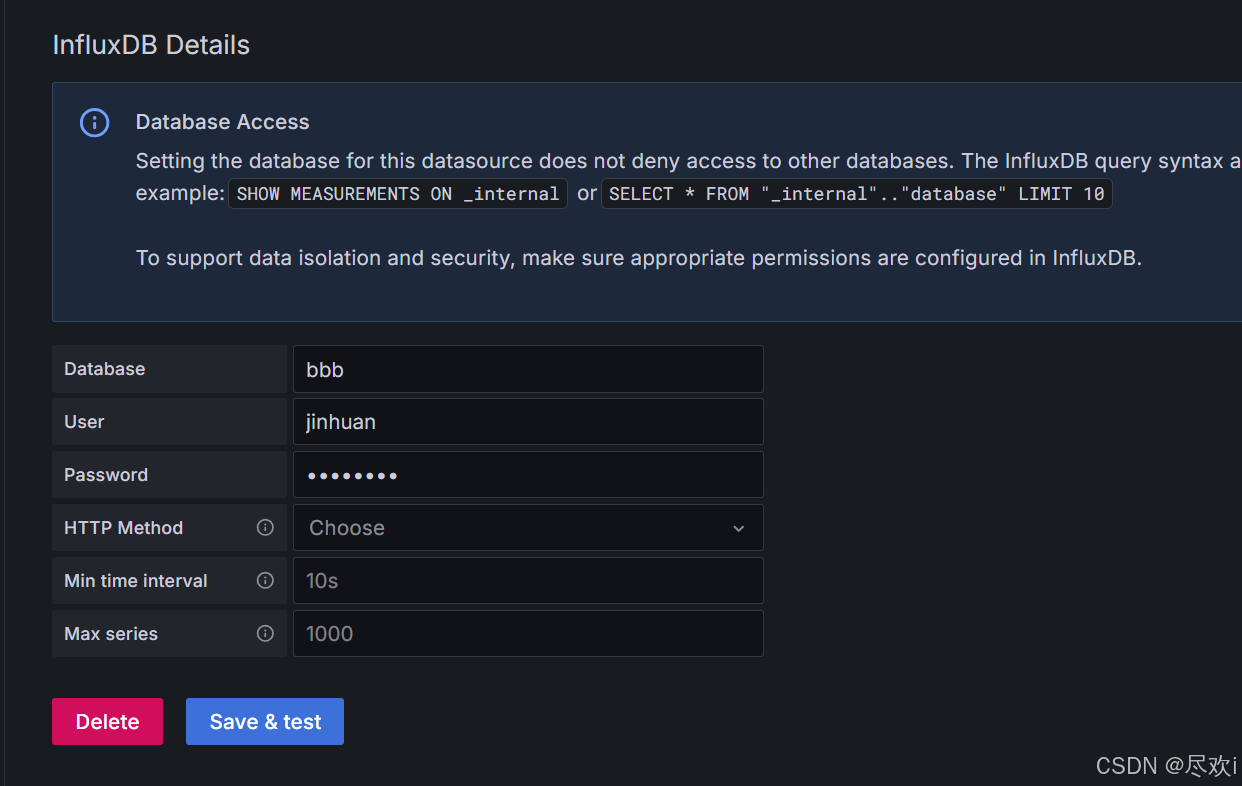Open the HTTP Method Choose dropdown
1242x786 pixels.
coord(528,527)
